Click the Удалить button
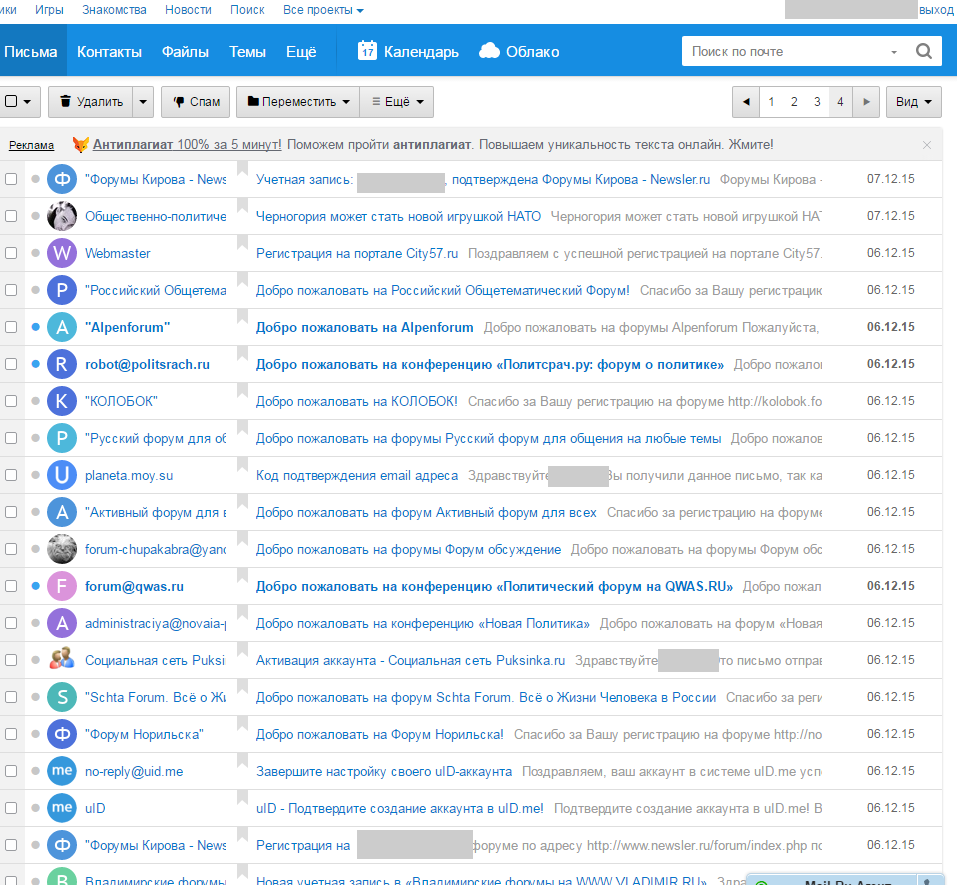Screen dimensions: 957x885 pos(91,102)
